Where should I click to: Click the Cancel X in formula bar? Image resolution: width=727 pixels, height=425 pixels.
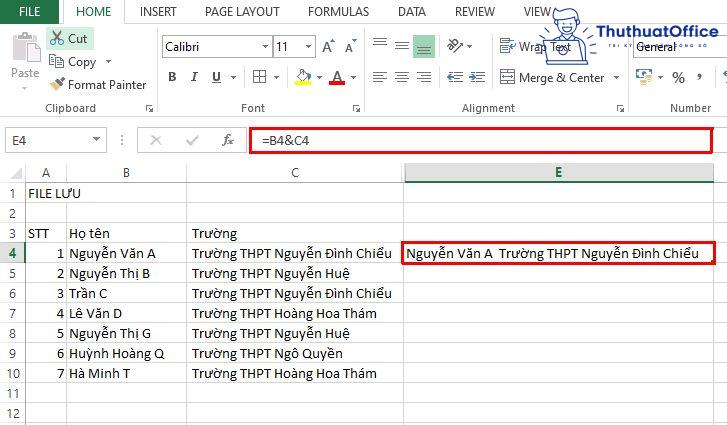pos(156,140)
